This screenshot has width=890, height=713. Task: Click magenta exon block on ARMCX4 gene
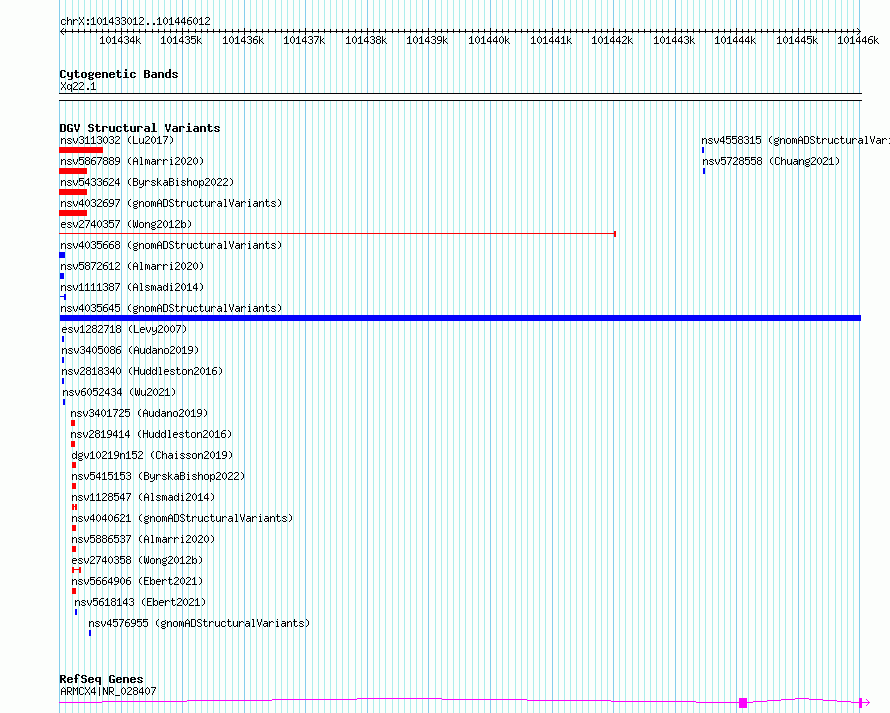tap(743, 703)
